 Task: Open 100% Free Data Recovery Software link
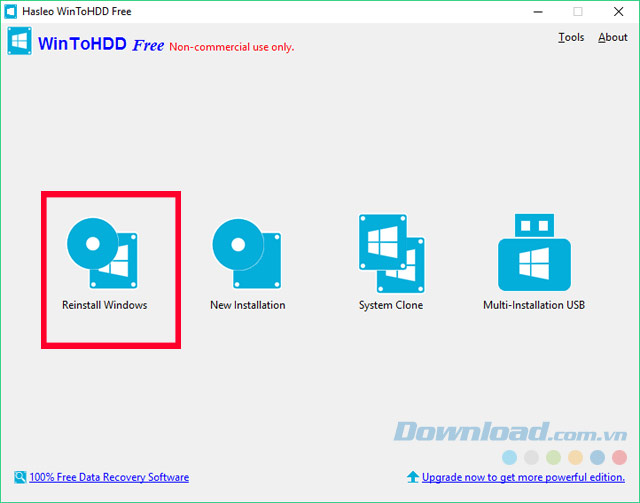tap(109, 477)
